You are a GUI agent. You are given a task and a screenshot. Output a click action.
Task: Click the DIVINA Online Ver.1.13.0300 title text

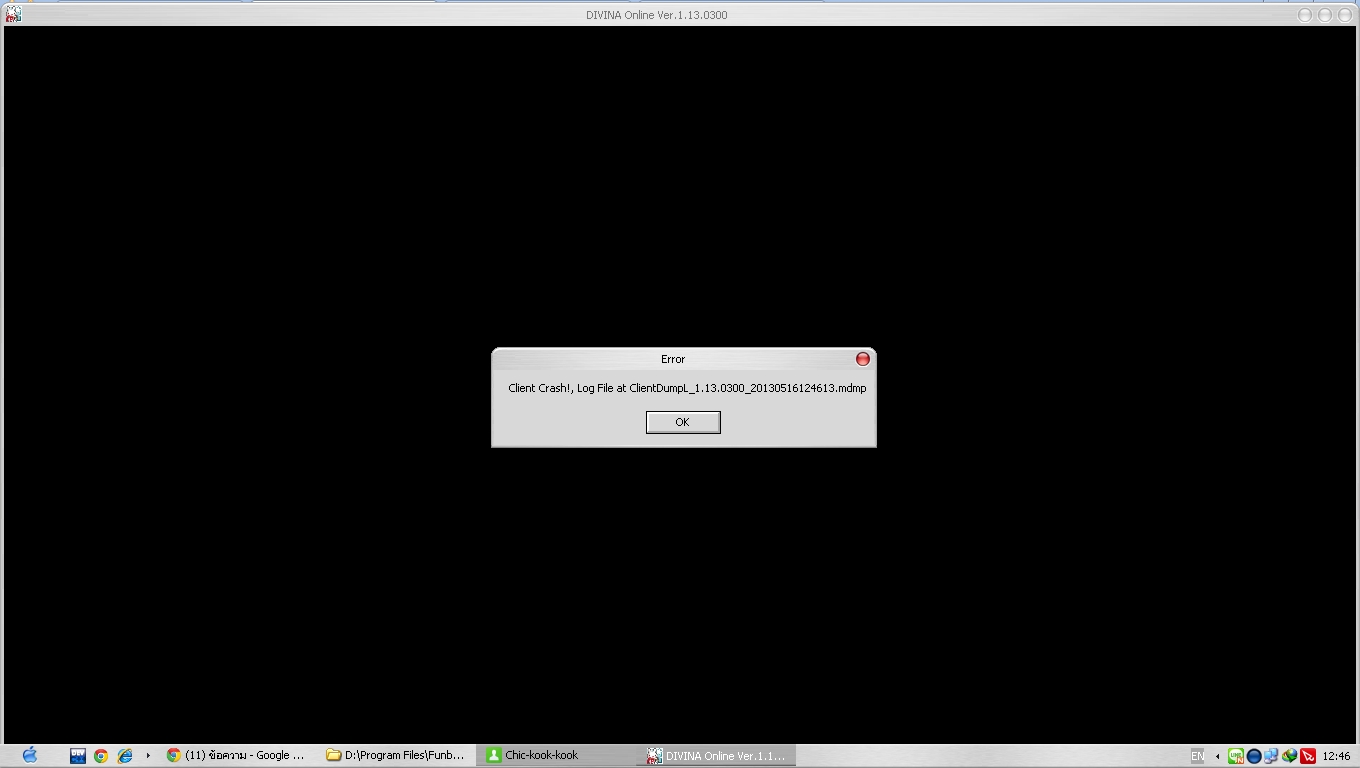tap(657, 15)
